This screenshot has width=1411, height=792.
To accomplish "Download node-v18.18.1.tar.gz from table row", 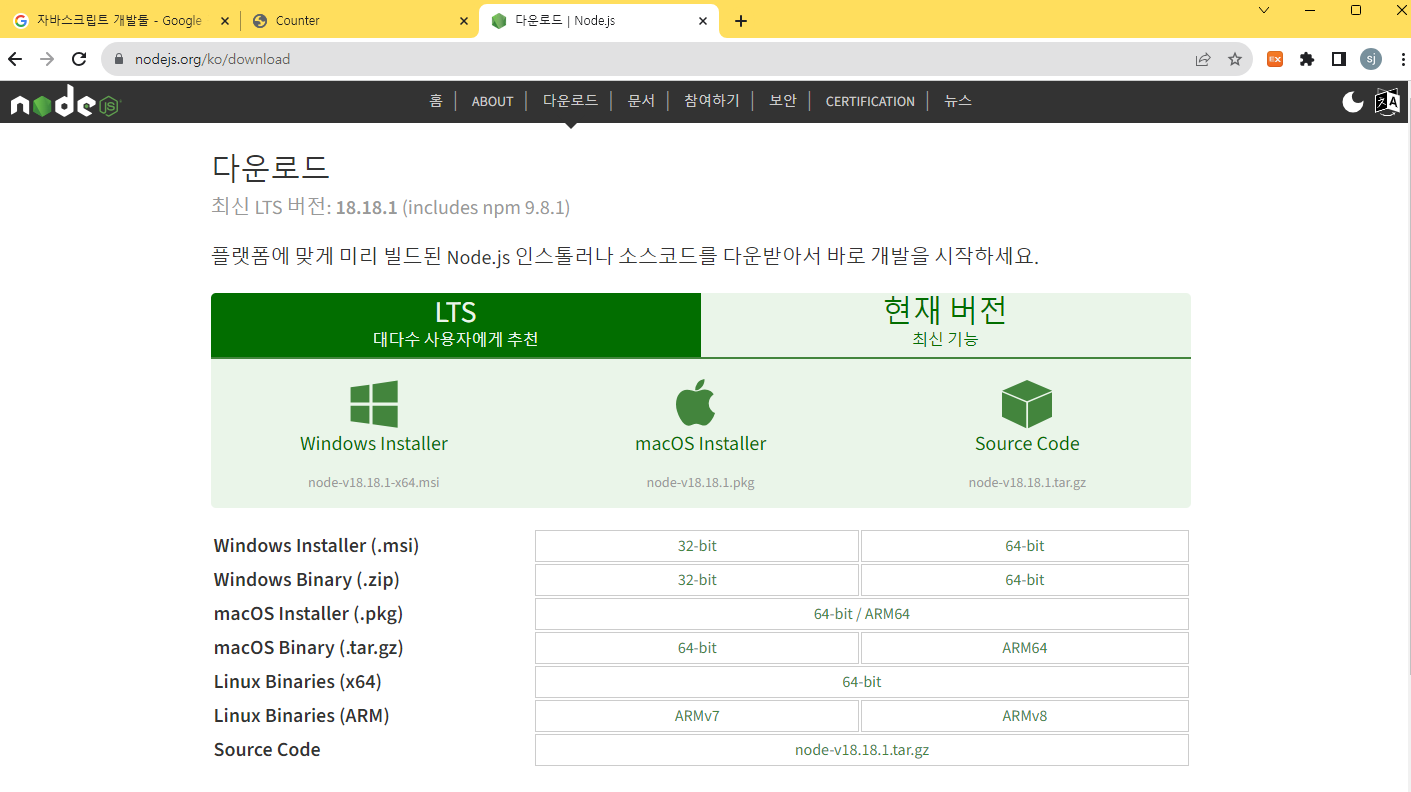I will point(862,750).
